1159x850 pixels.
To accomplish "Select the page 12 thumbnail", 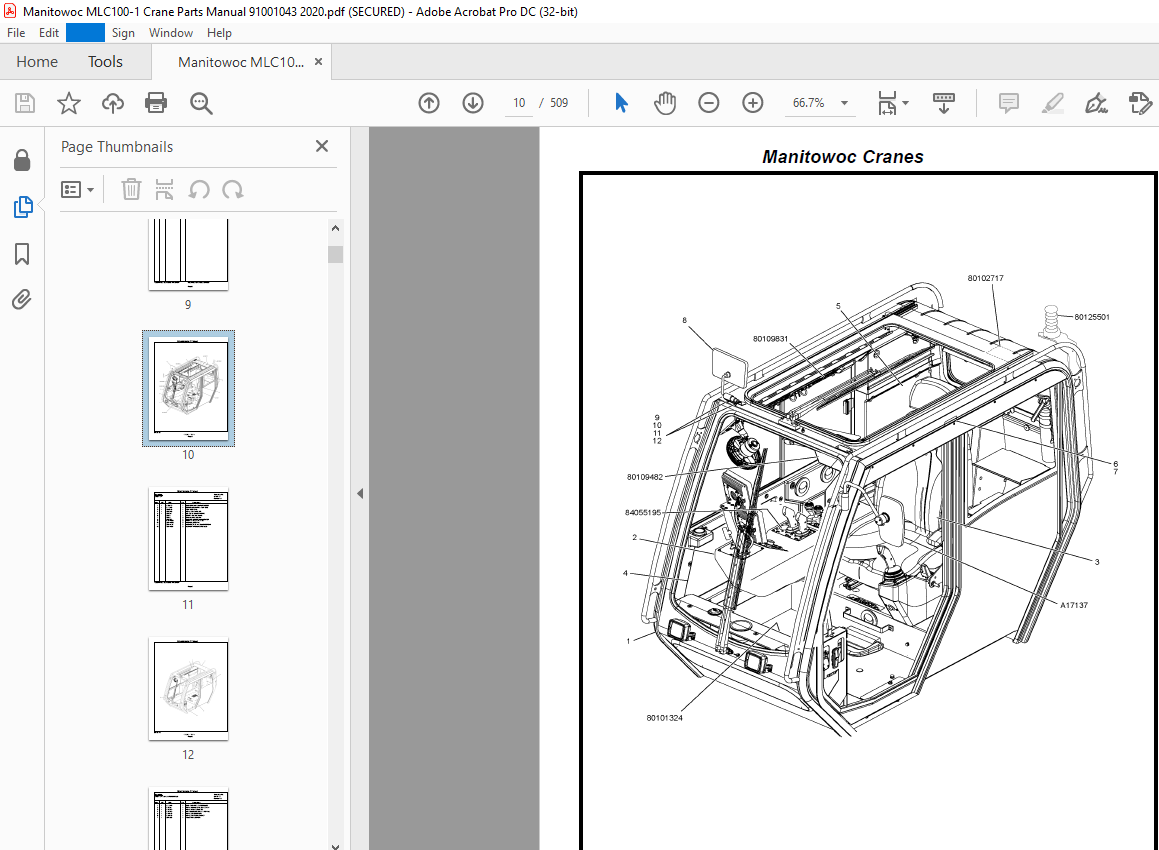I will point(188,688).
